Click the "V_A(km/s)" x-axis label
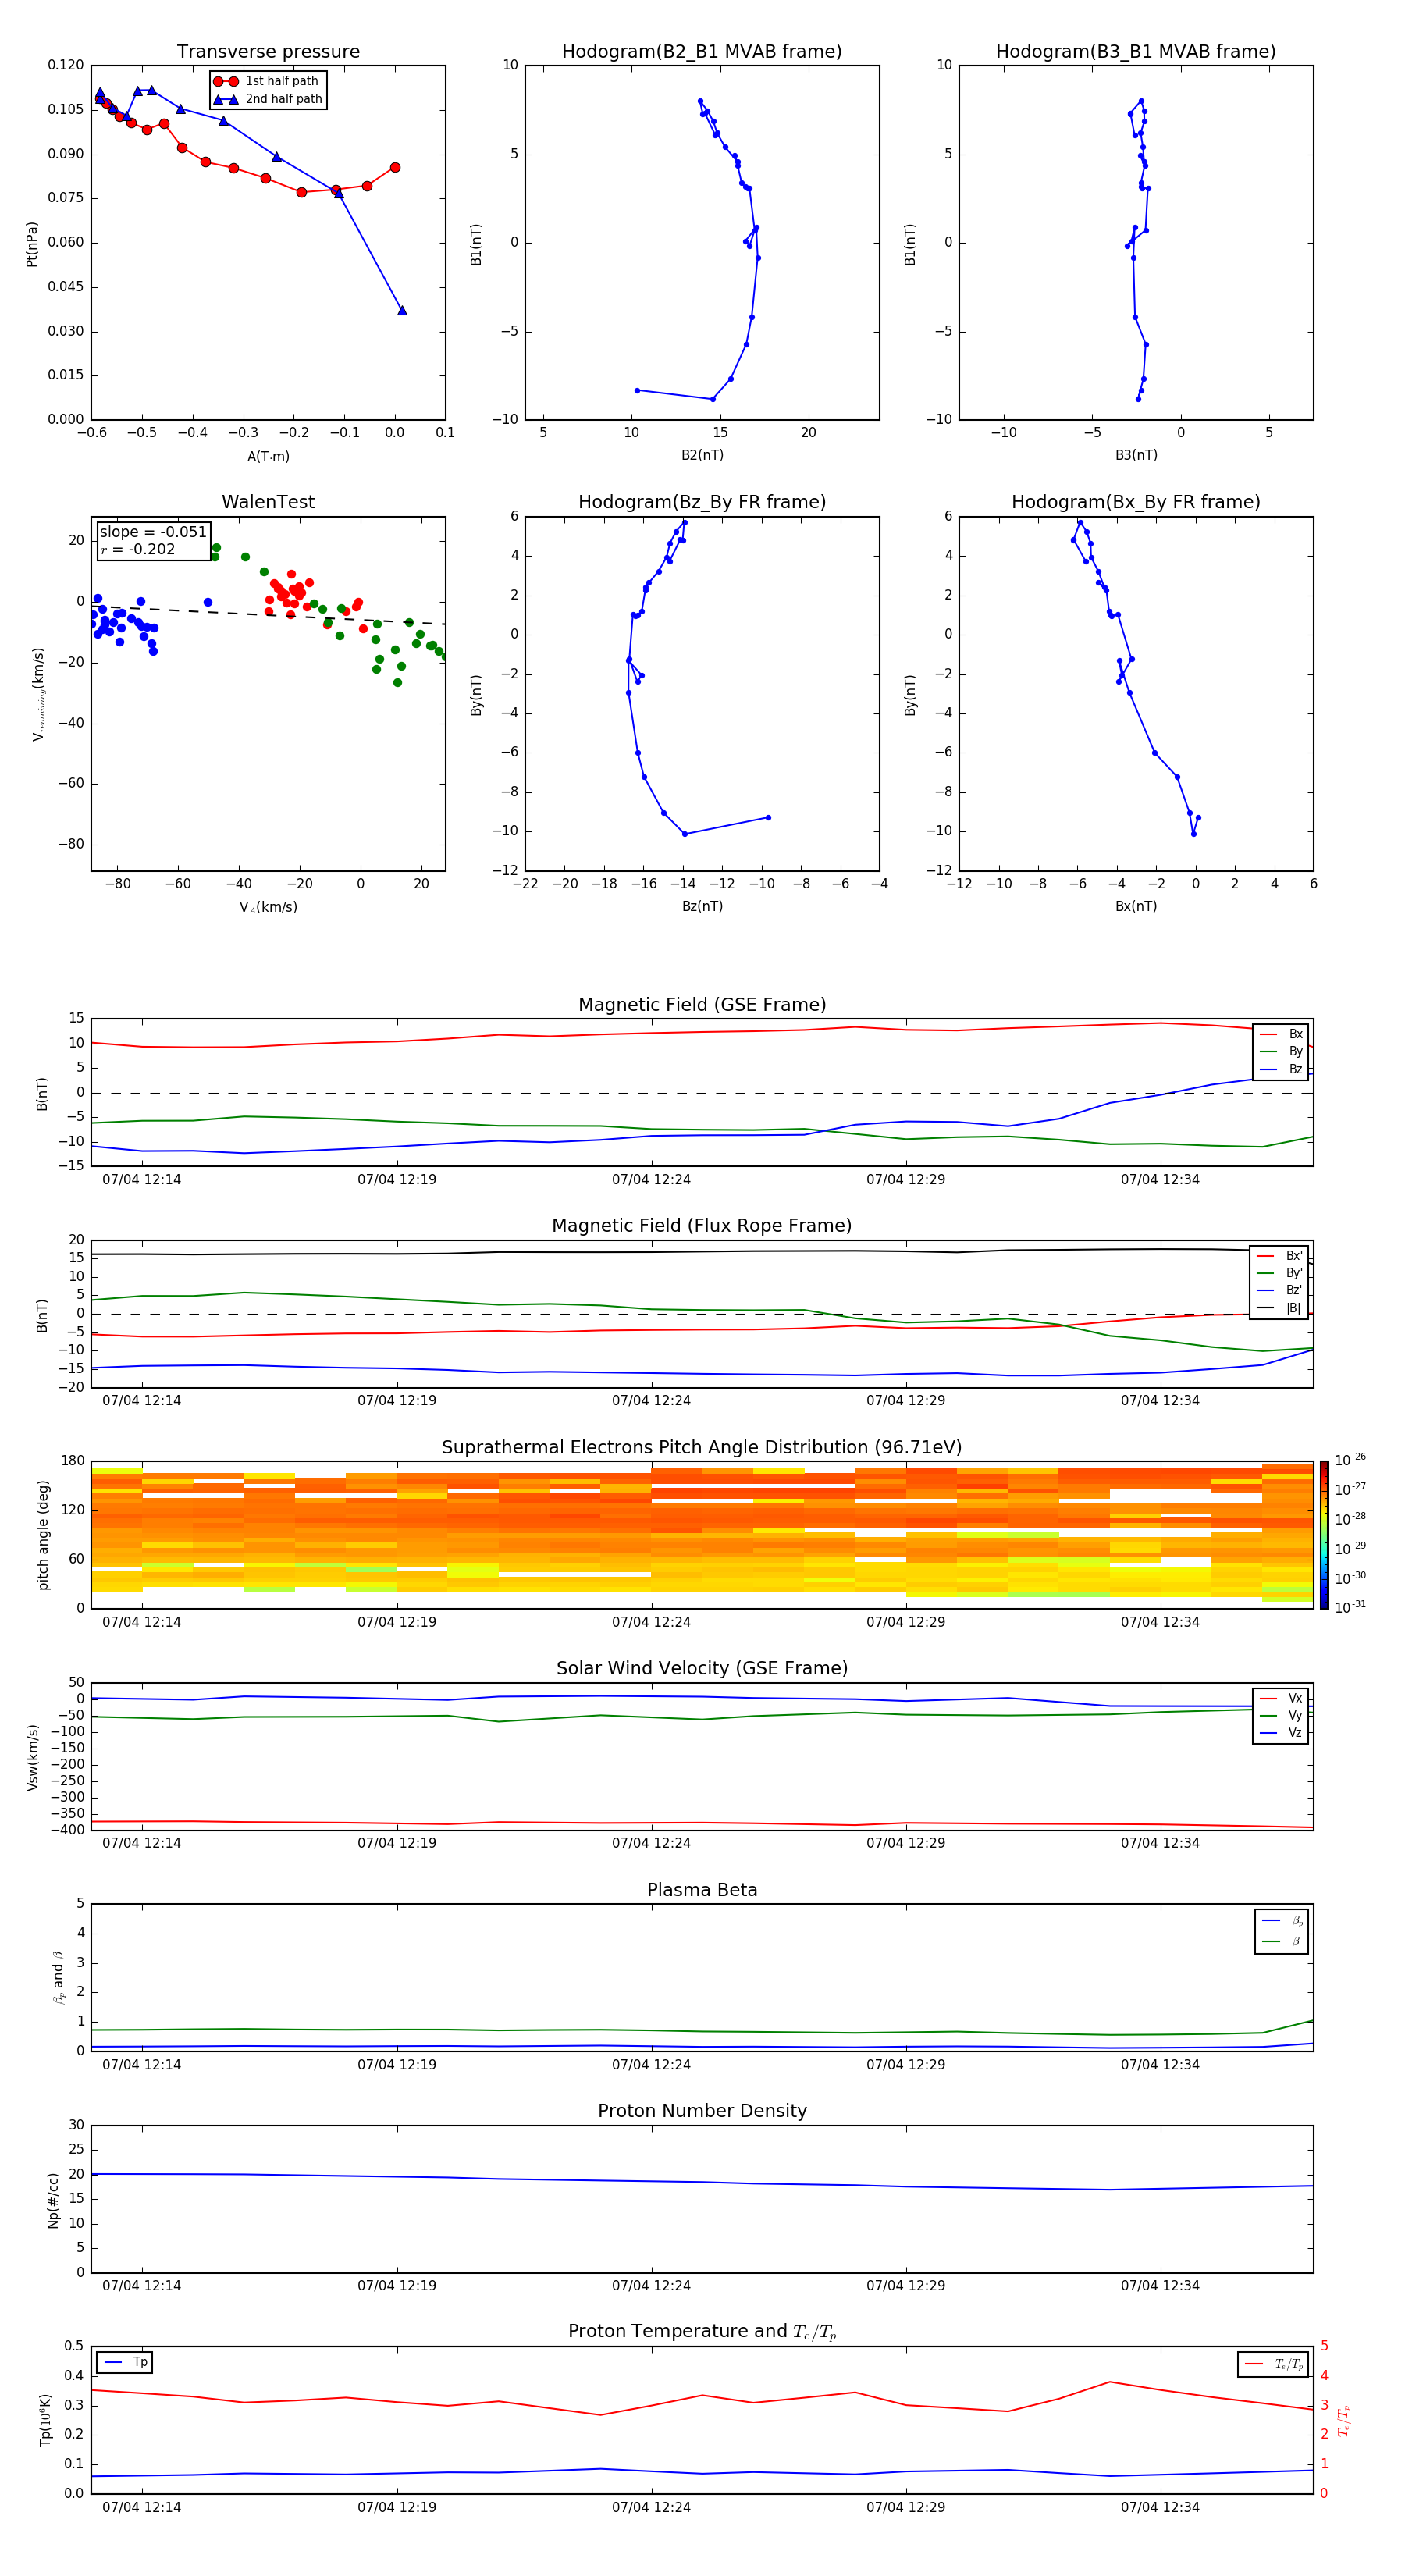The width and height of the screenshot is (1405, 2576). [268, 907]
